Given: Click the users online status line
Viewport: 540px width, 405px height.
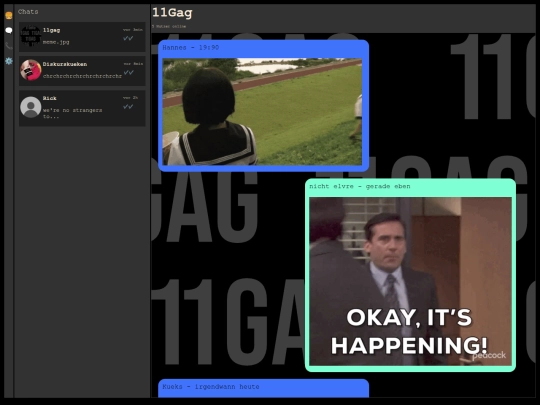Looking at the screenshot, I should click(169, 26).
